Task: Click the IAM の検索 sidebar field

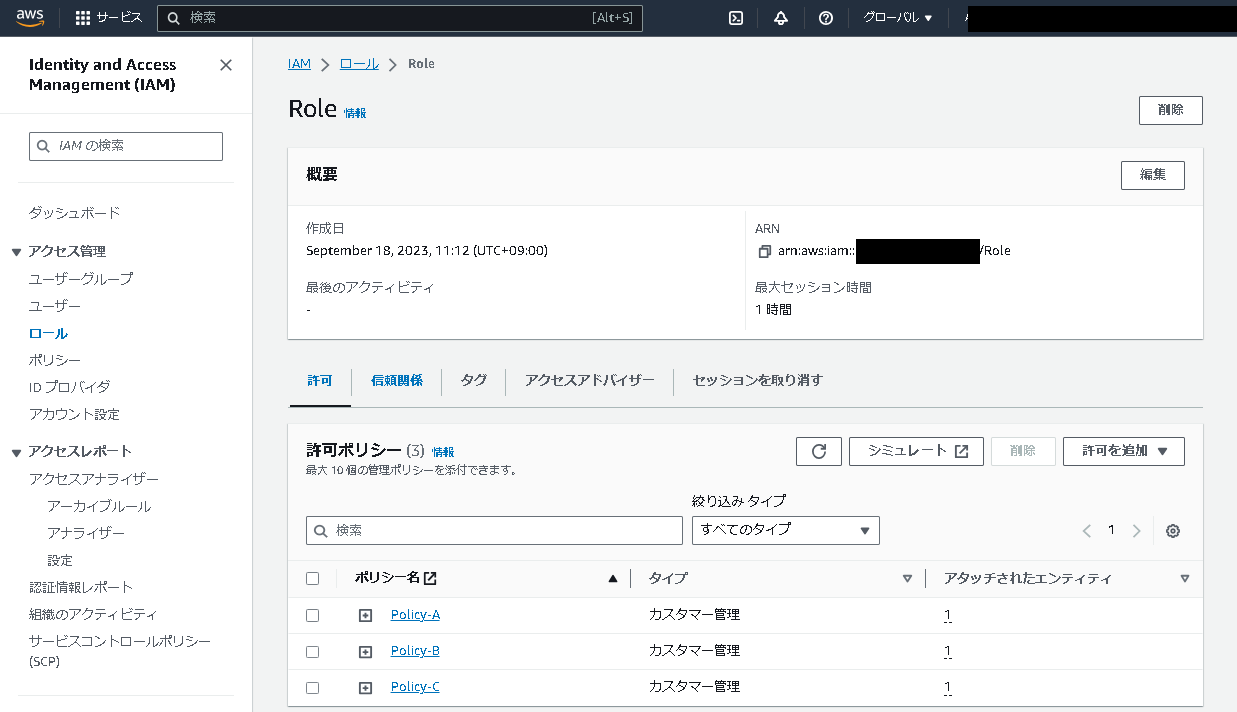Action: click(x=126, y=146)
